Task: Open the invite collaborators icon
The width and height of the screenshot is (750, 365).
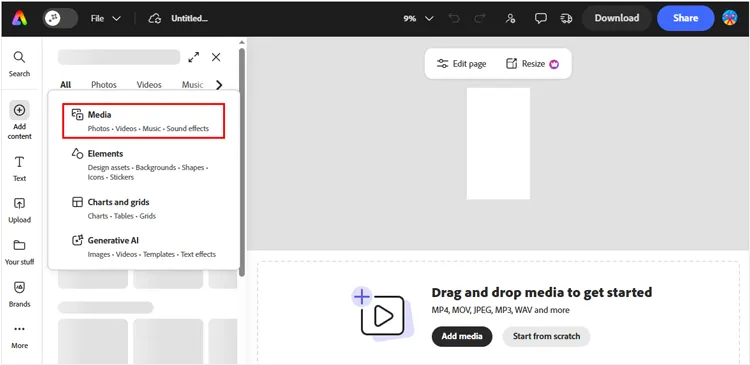Action: (x=510, y=18)
